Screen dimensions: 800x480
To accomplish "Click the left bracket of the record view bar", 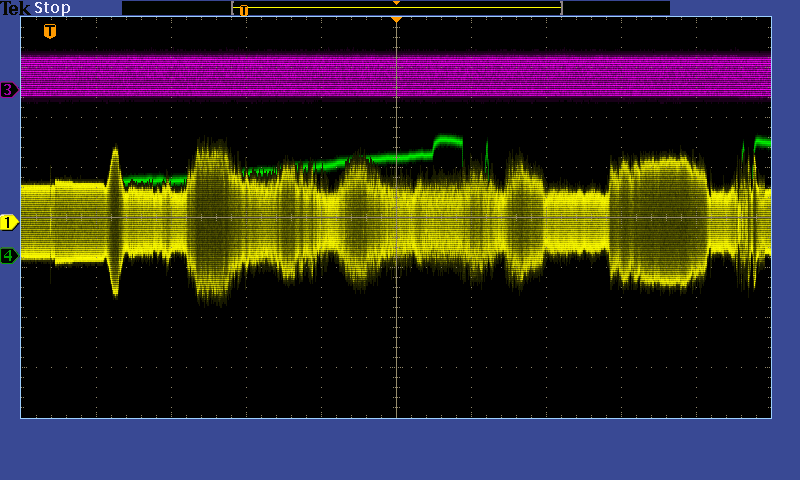I will click(x=233, y=8).
